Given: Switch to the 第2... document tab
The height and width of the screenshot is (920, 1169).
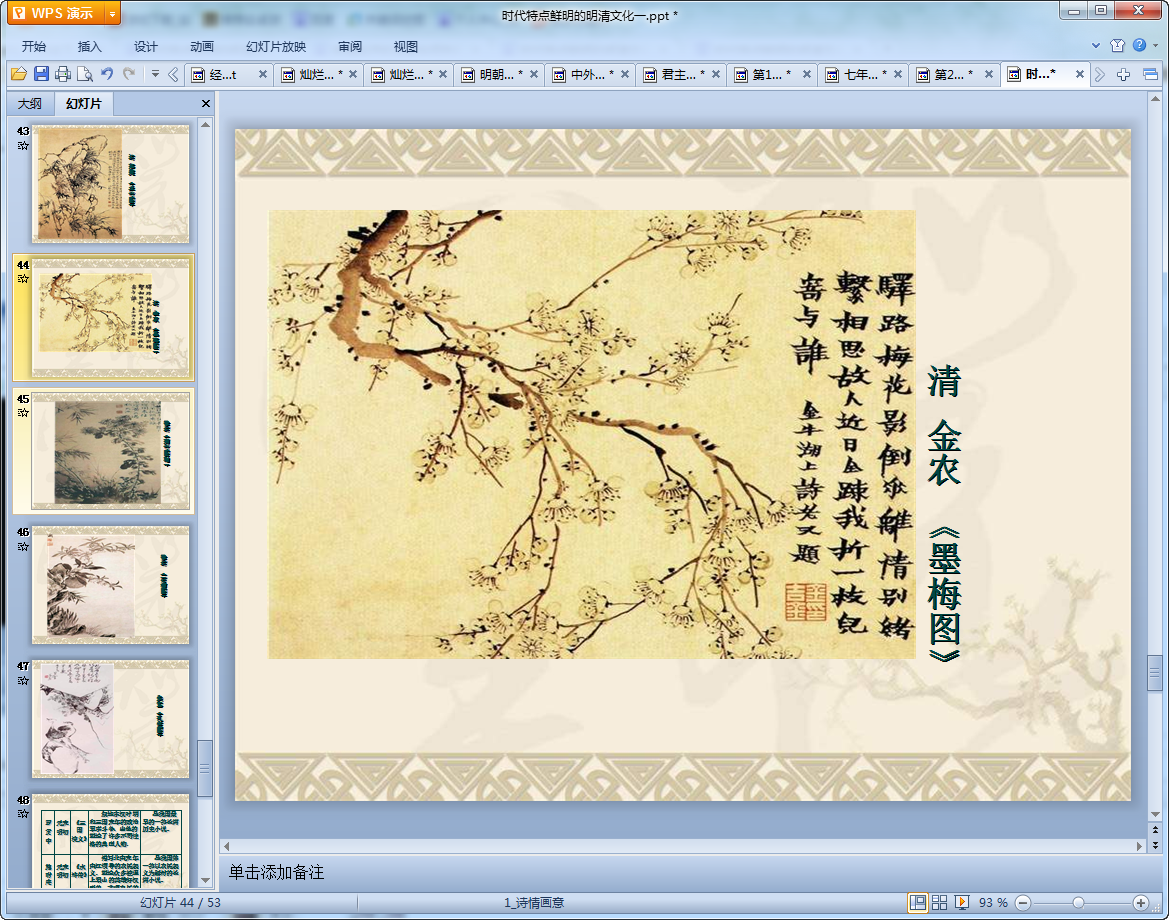Looking at the screenshot, I should tap(954, 74).
